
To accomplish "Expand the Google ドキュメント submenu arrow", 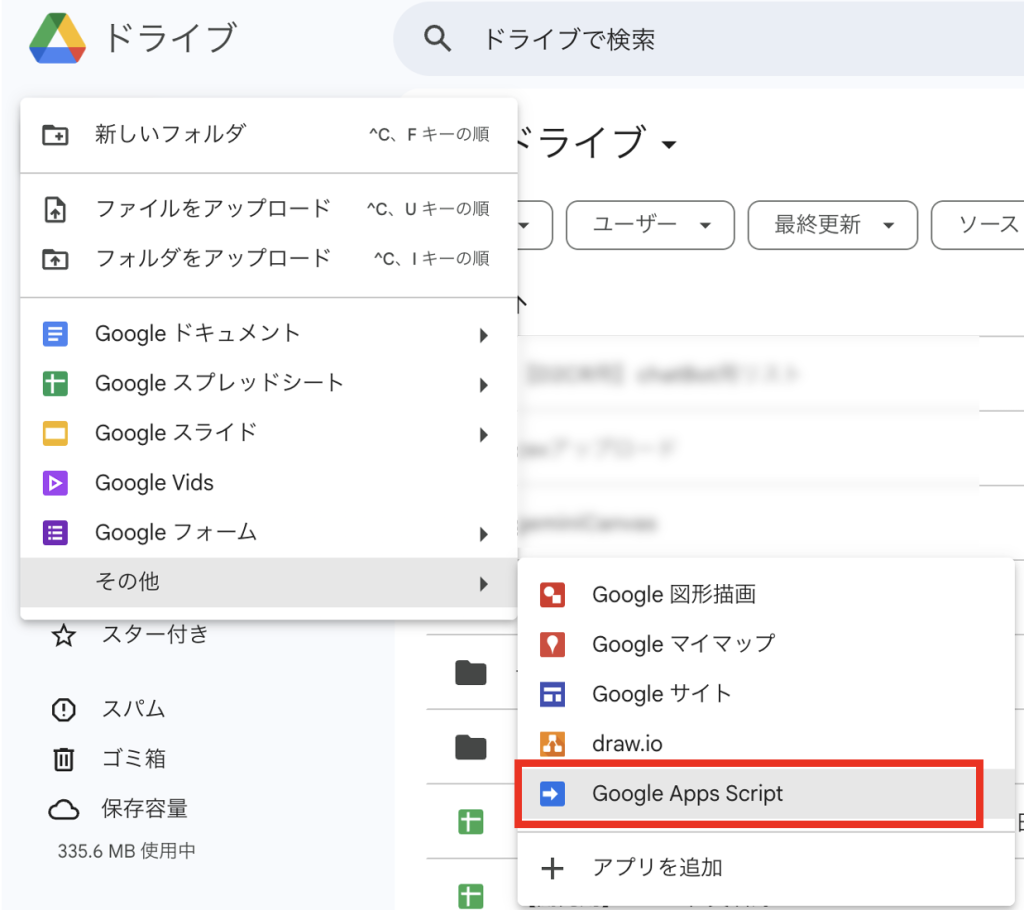I will [483, 335].
